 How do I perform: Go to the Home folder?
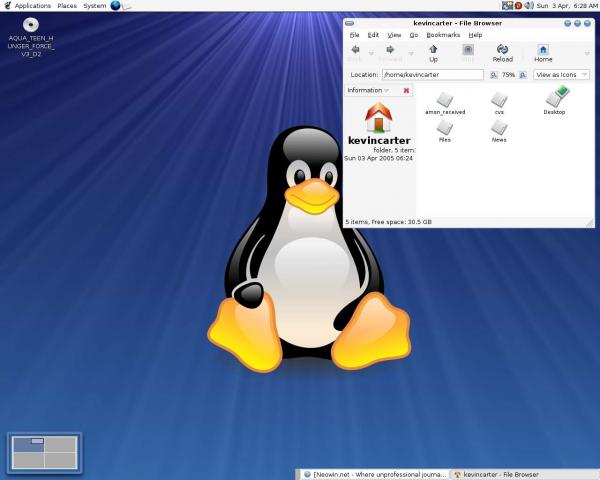[543, 52]
